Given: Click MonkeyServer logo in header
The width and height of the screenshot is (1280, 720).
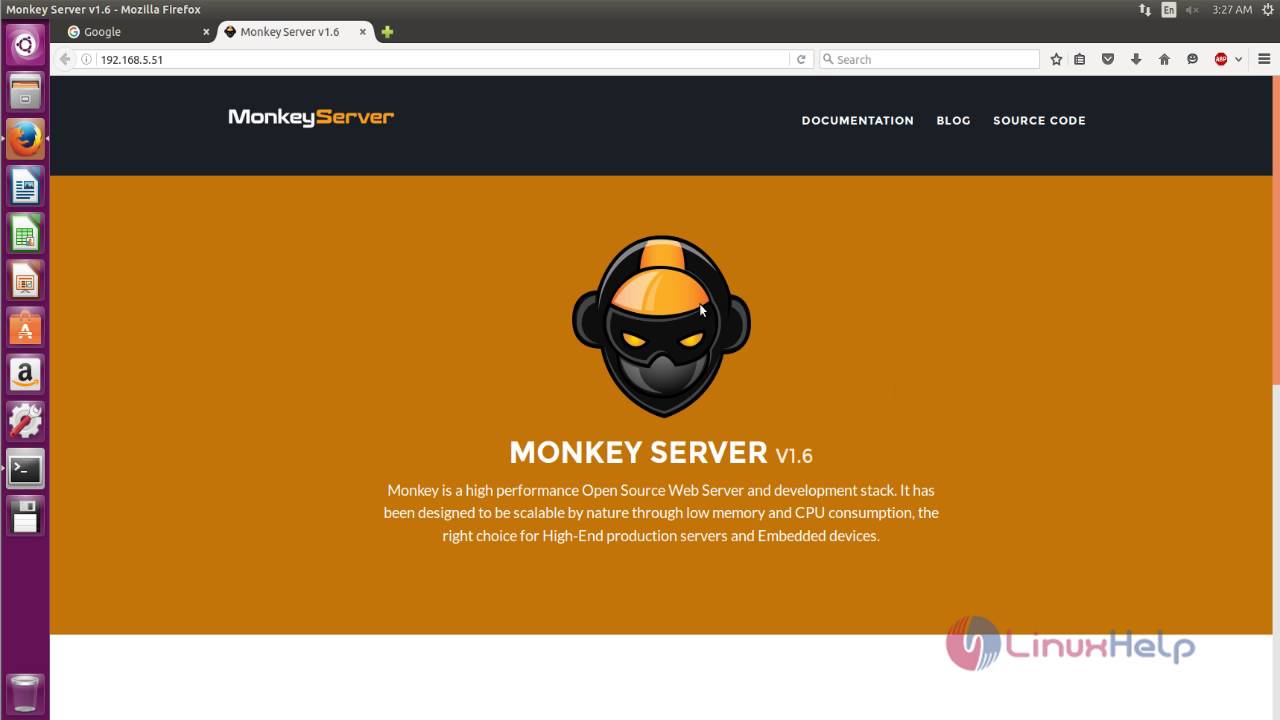Looking at the screenshot, I should click(311, 117).
